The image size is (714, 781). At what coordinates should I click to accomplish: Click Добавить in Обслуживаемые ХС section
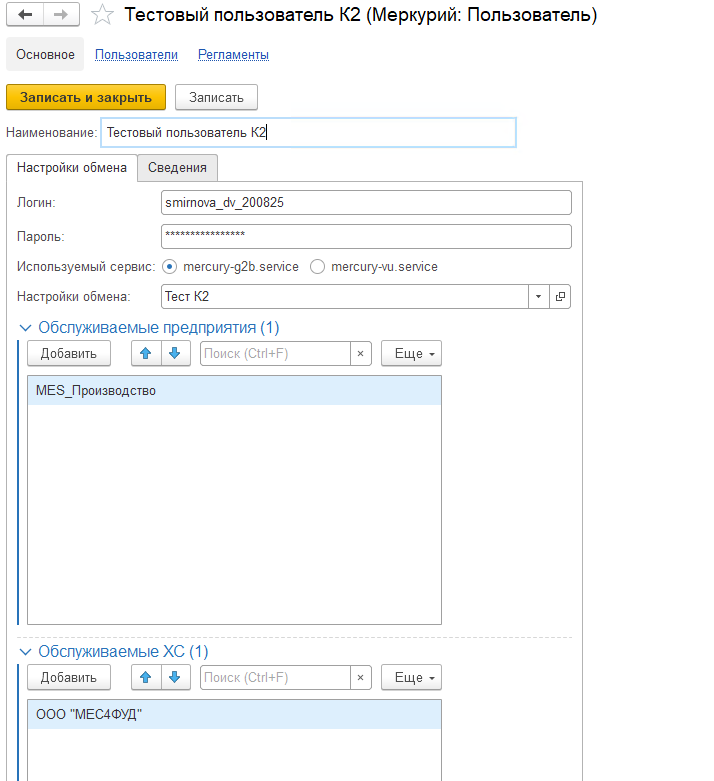click(68, 677)
